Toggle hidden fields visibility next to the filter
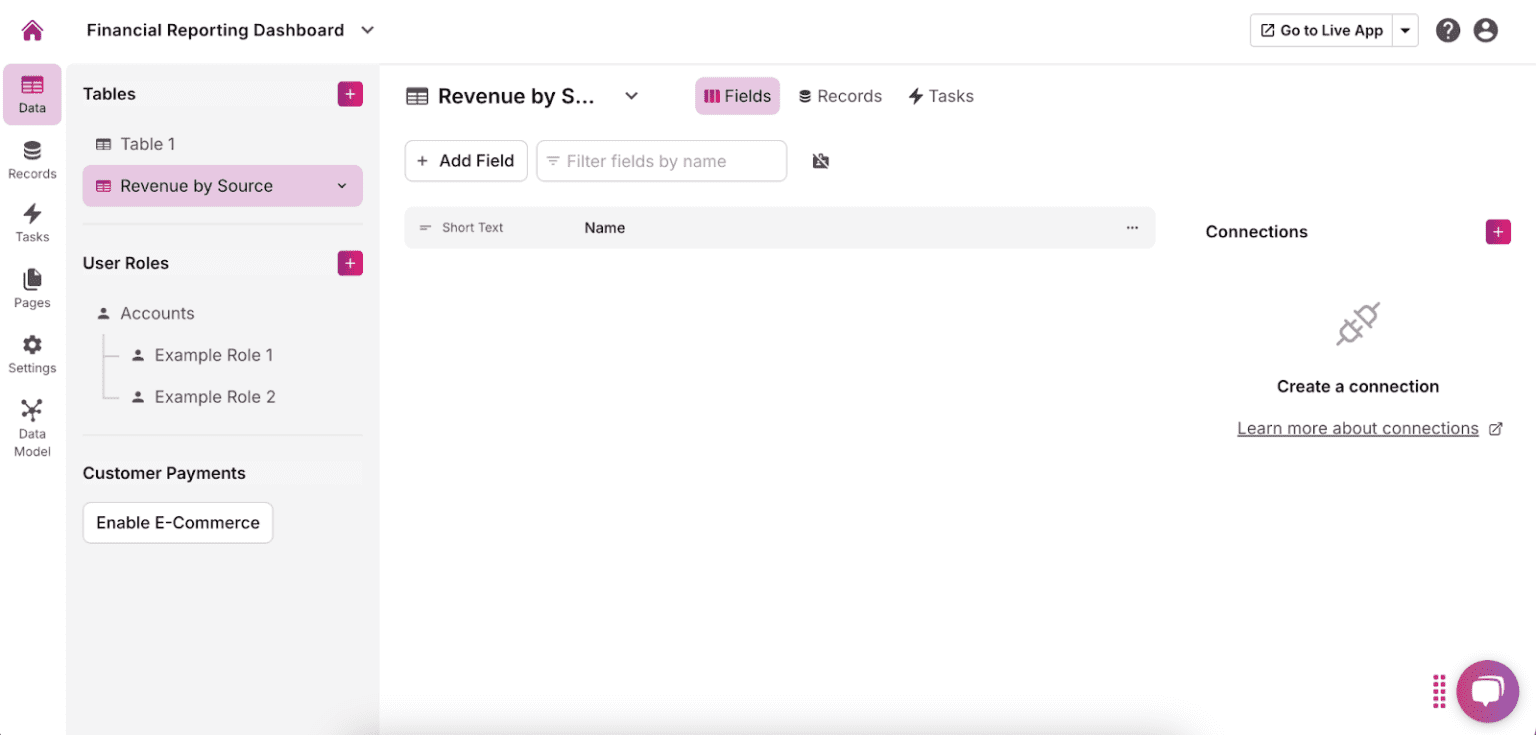 [821, 160]
